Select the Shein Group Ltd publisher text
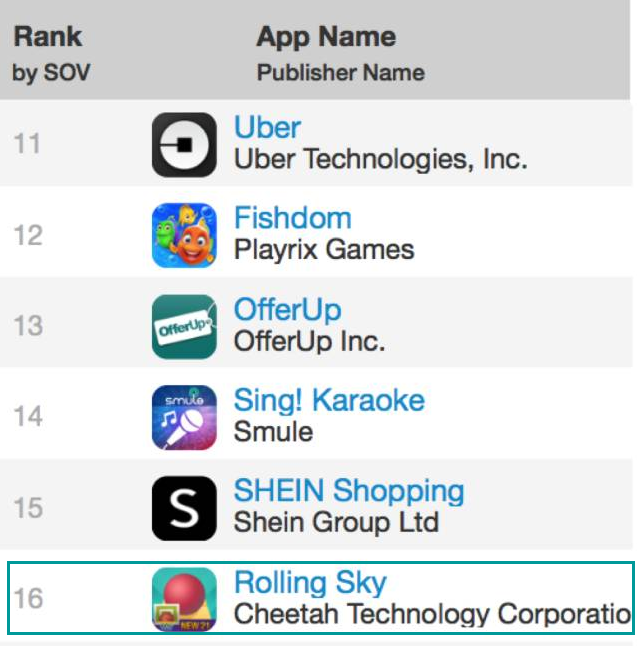The image size is (637, 646). 336,522
